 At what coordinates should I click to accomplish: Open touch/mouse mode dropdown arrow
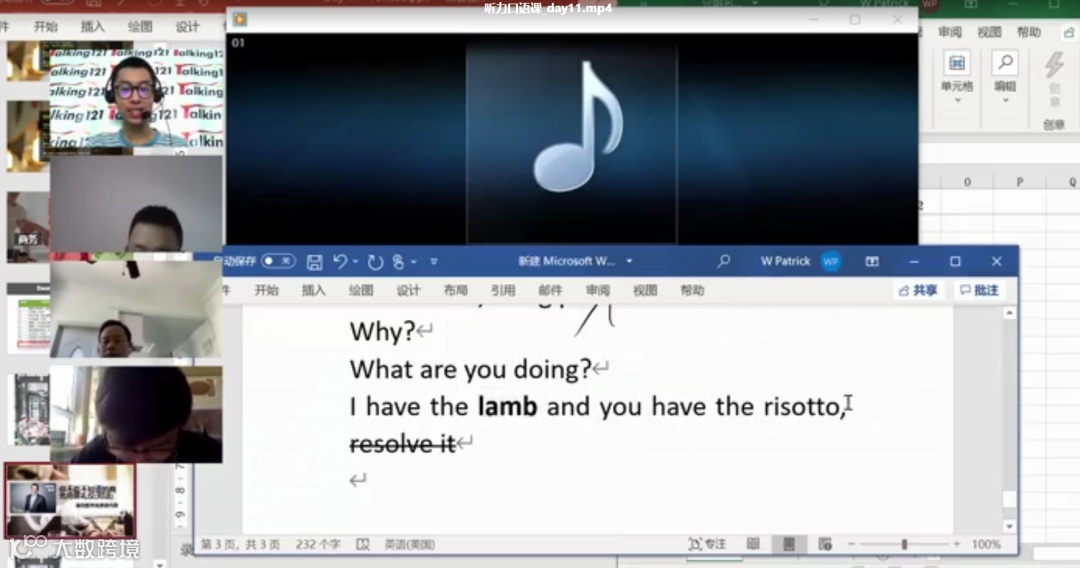click(413, 262)
